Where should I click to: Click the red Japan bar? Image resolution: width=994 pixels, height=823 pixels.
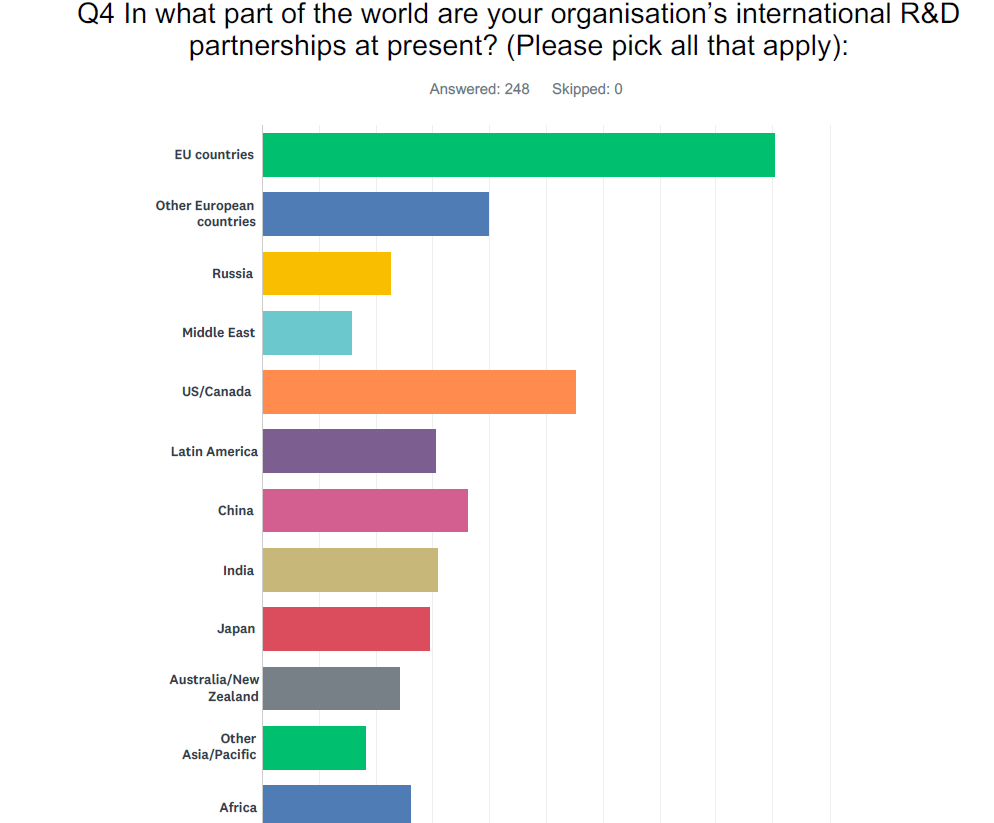(346, 629)
